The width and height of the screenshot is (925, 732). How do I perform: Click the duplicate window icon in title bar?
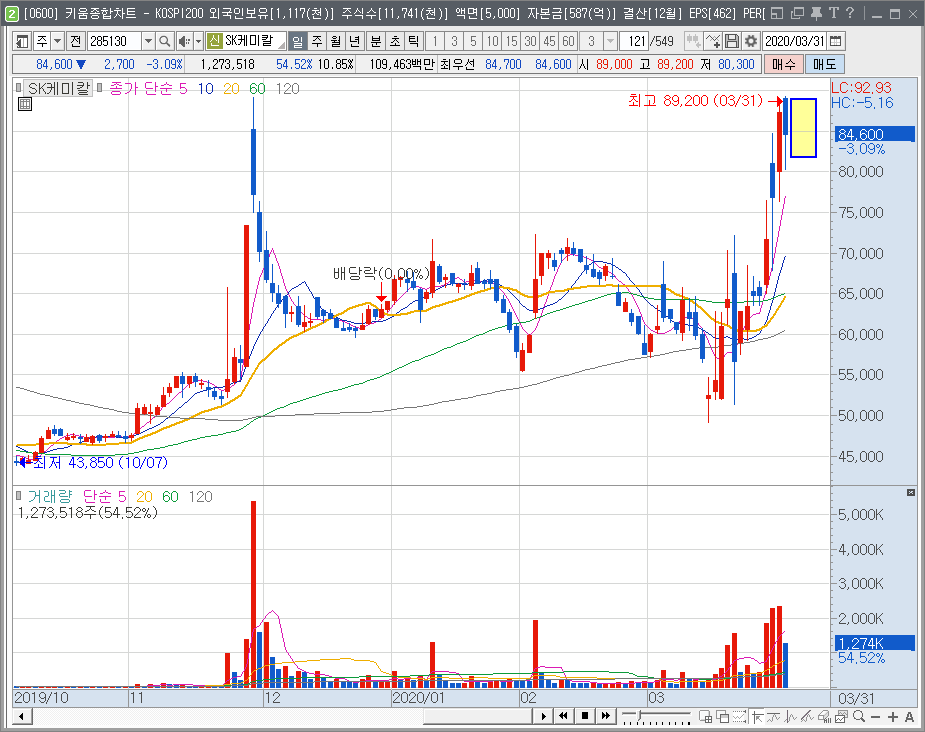(797, 13)
